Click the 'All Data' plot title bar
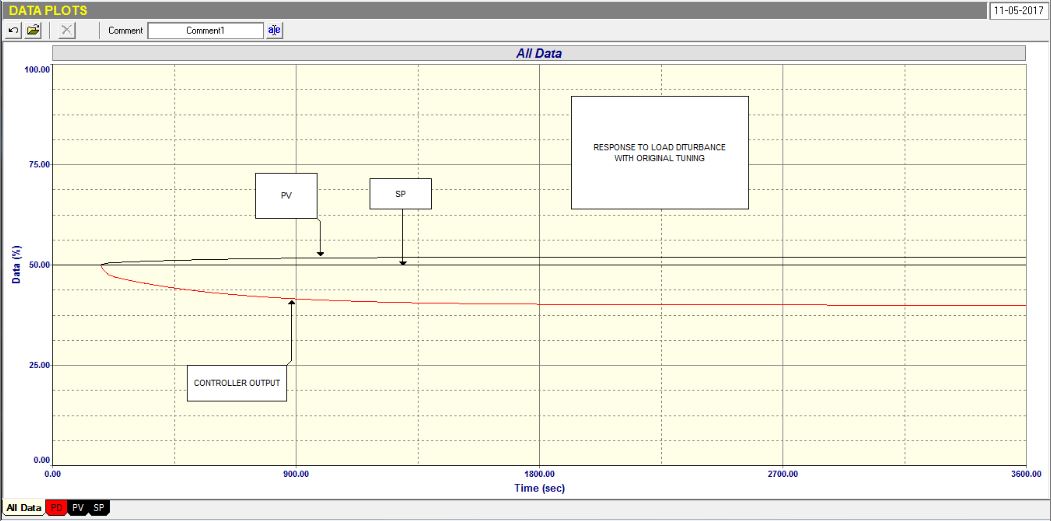This screenshot has width=1051, height=521. point(539,53)
